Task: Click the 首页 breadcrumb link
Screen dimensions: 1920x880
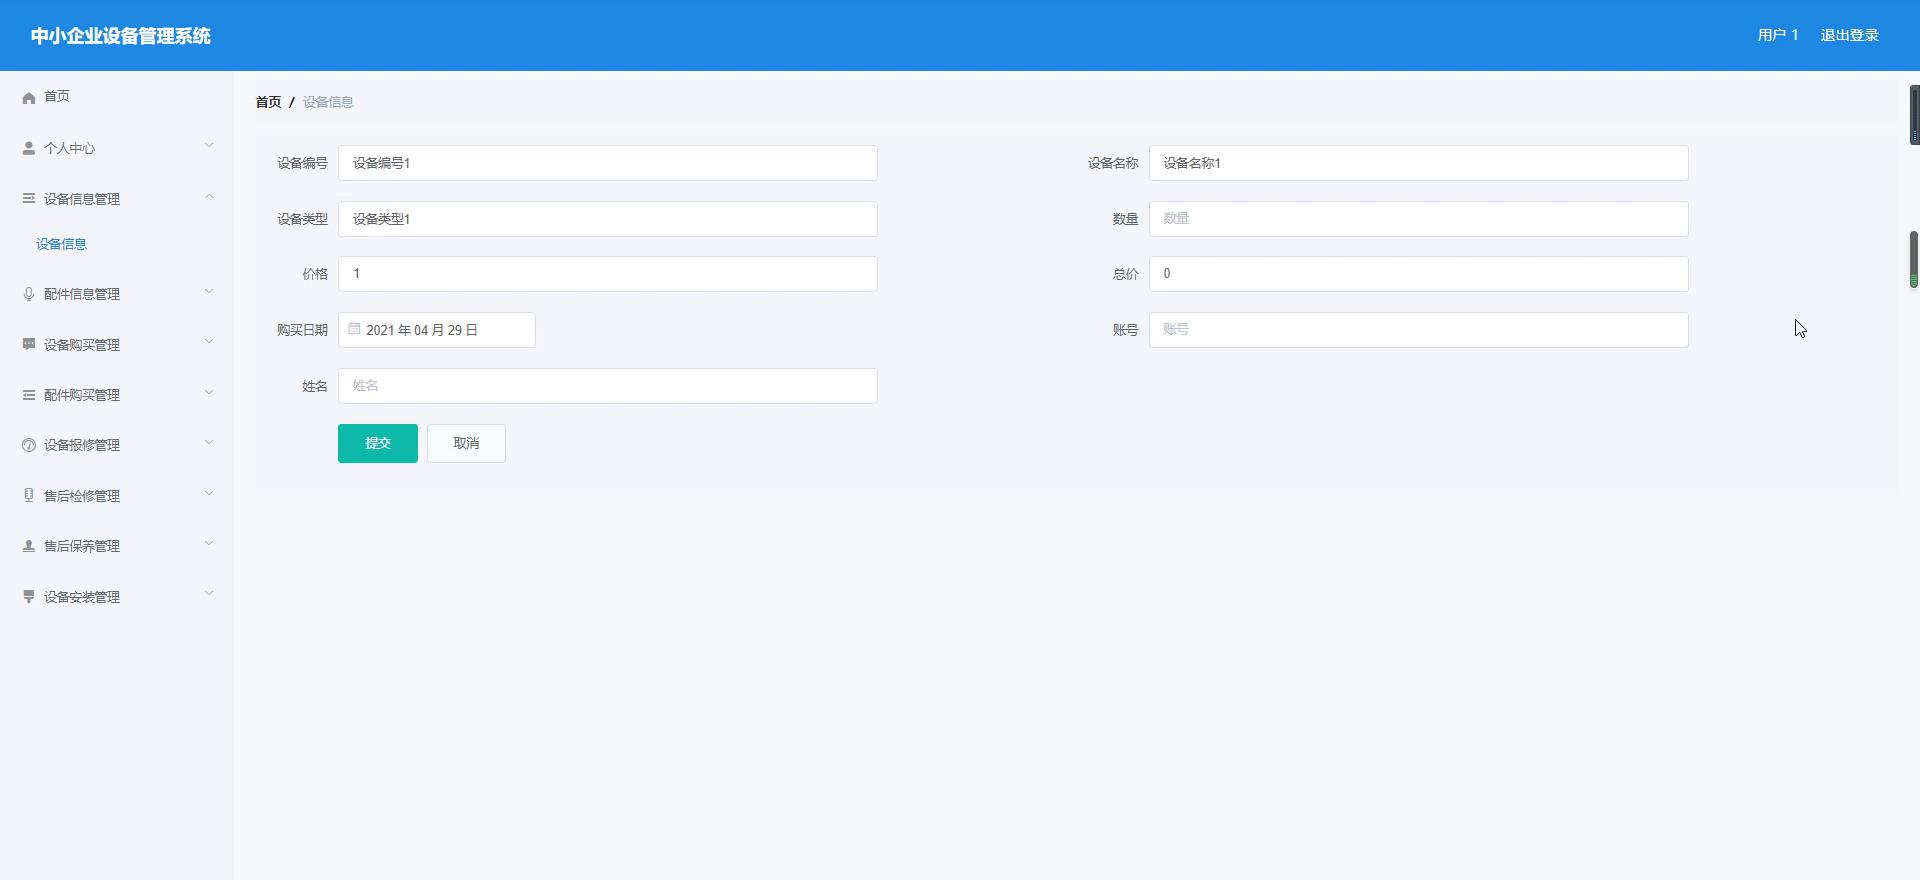Action: (x=268, y=102)
